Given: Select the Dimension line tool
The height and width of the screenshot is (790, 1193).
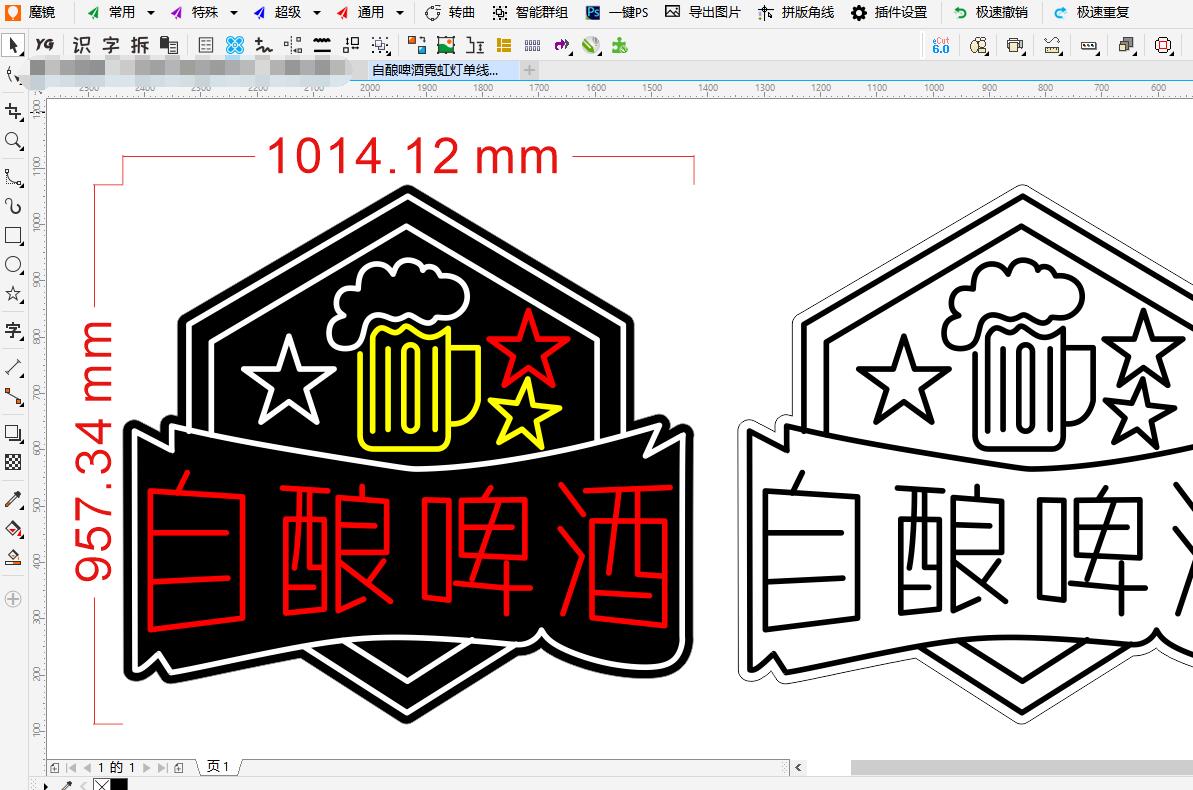Looking at the screenshot, I should tap(13, 368).
